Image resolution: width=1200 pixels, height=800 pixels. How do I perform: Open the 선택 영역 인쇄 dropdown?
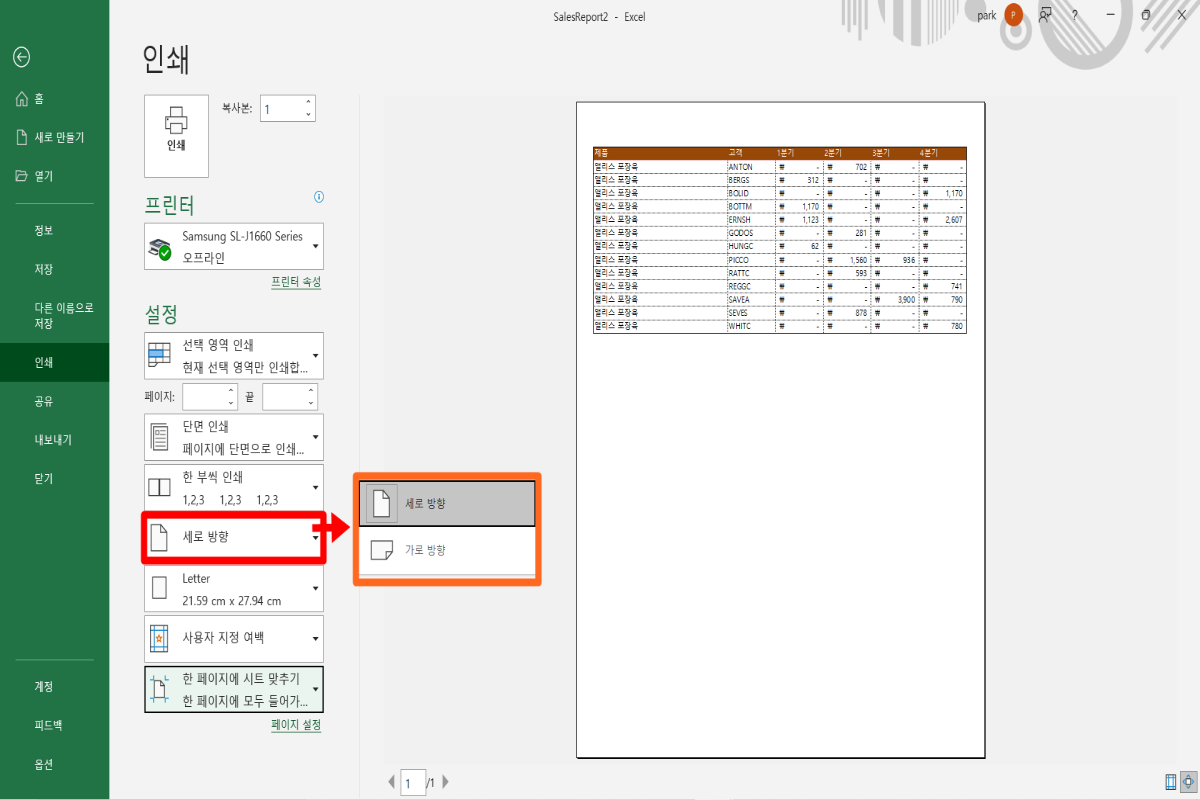234,355
